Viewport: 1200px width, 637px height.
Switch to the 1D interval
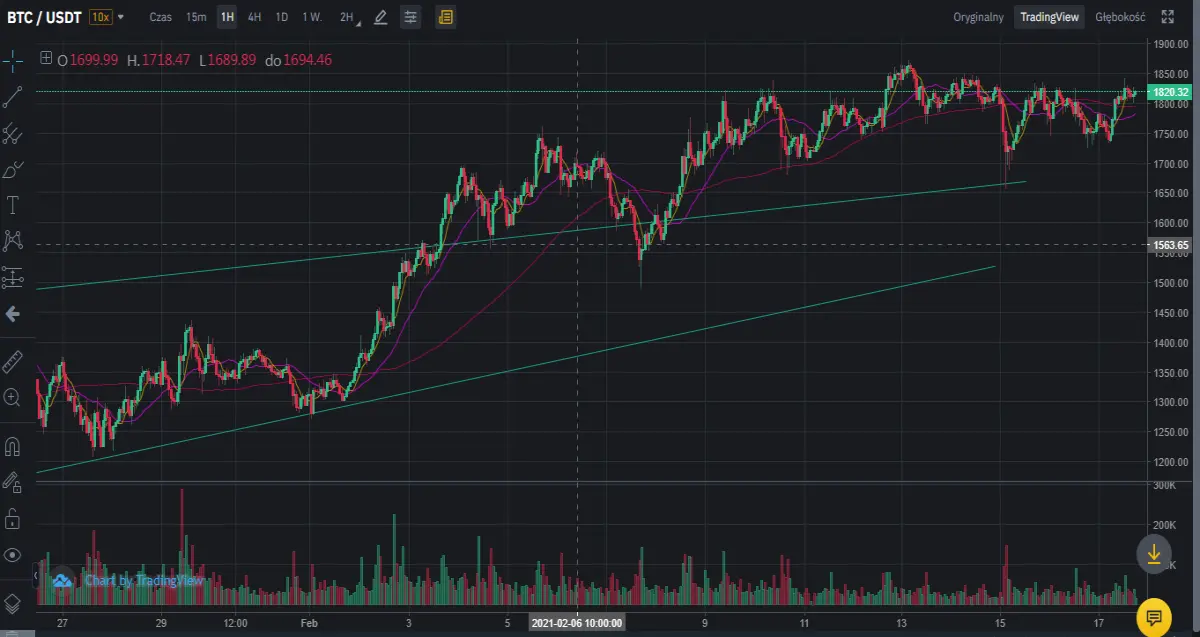(282, 17)
